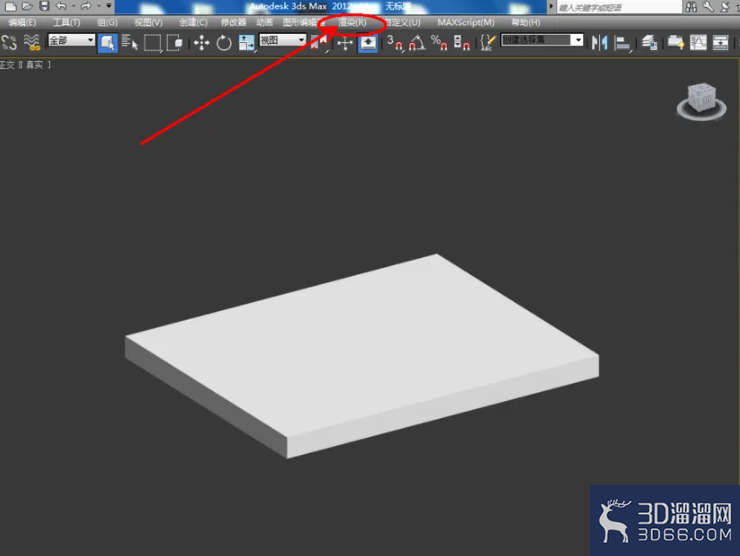
Task: Click the 真实 shading viewport label
Action: point(34,65)
